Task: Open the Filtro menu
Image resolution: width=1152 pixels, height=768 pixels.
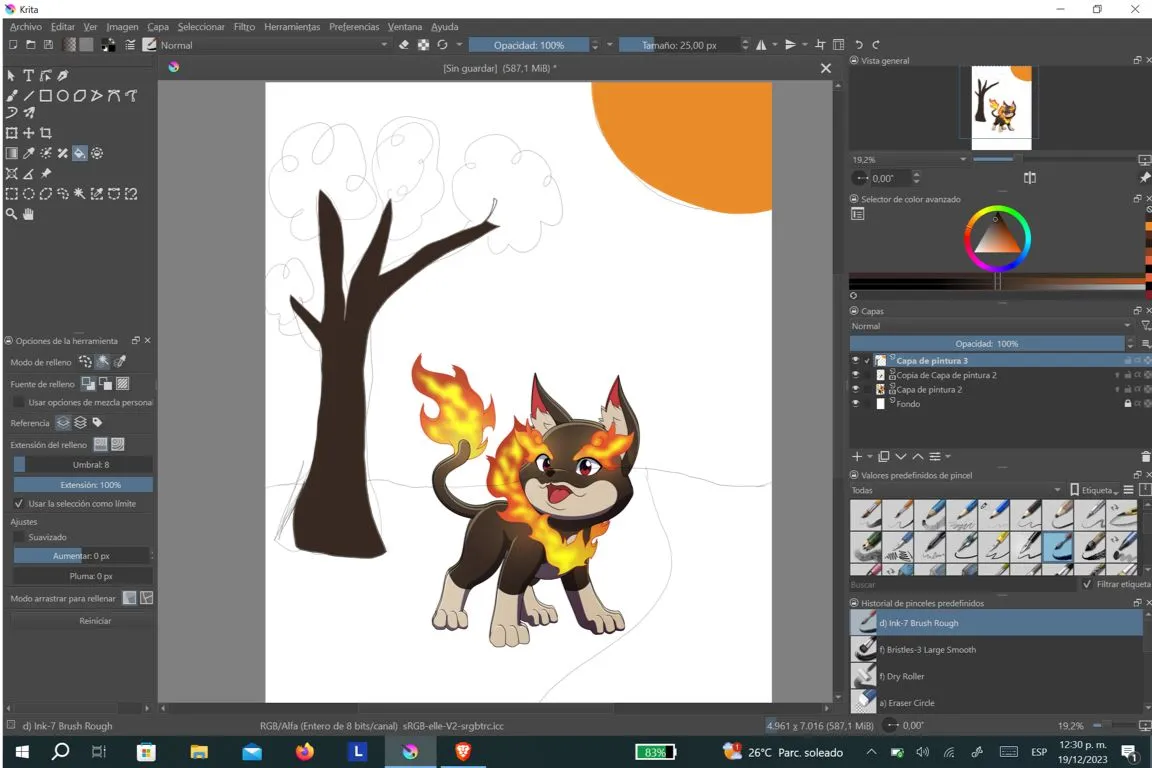Action: pyautogui.click(x=244, y=26)
